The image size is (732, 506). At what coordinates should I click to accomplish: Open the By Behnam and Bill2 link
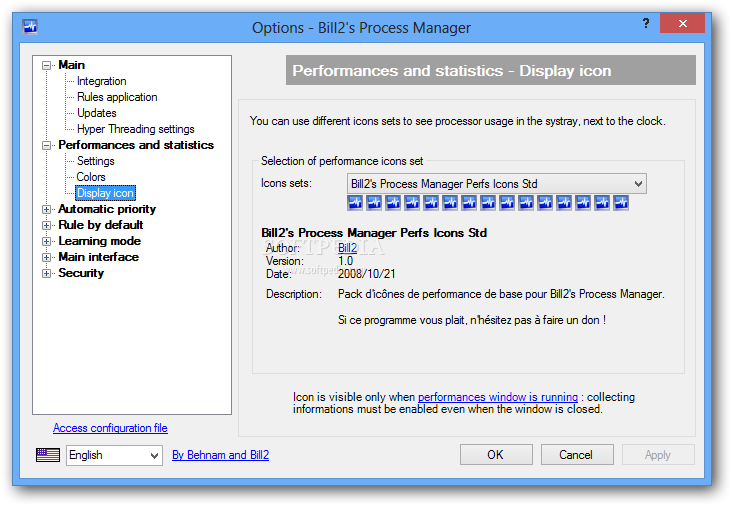tap(220, 455)
